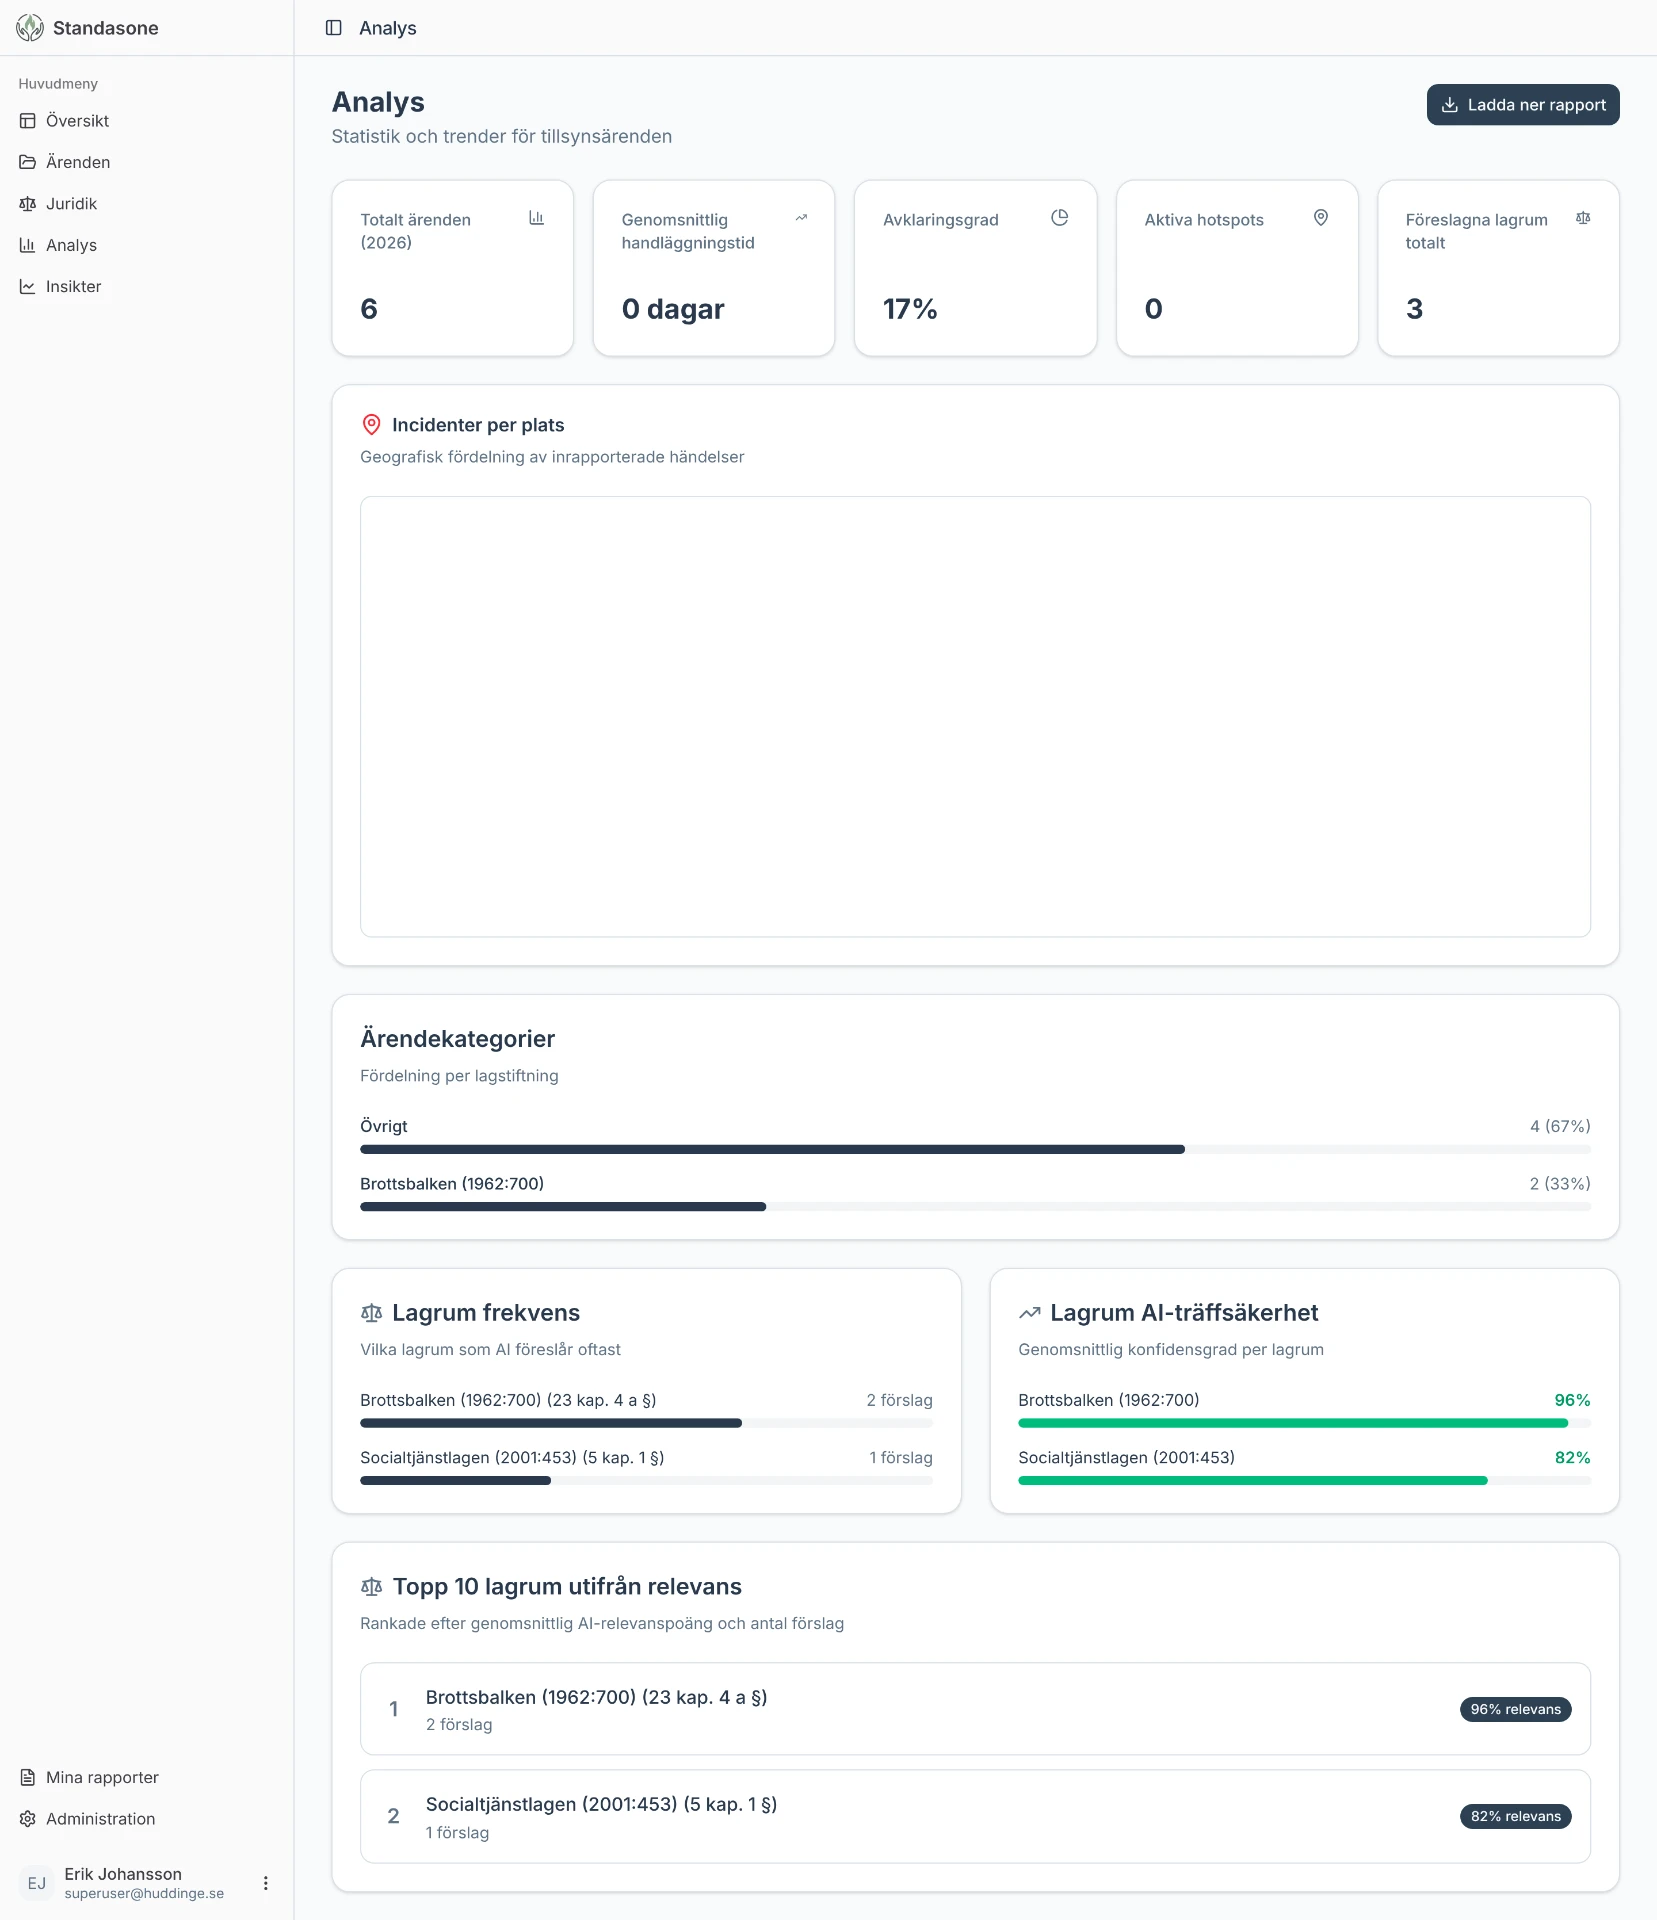Screen dimensions: 1657x1920
Task: Click the trend icon in Genomsnittlig handläggningstid card
Action: pyautogui.click(x=801, y=218)
